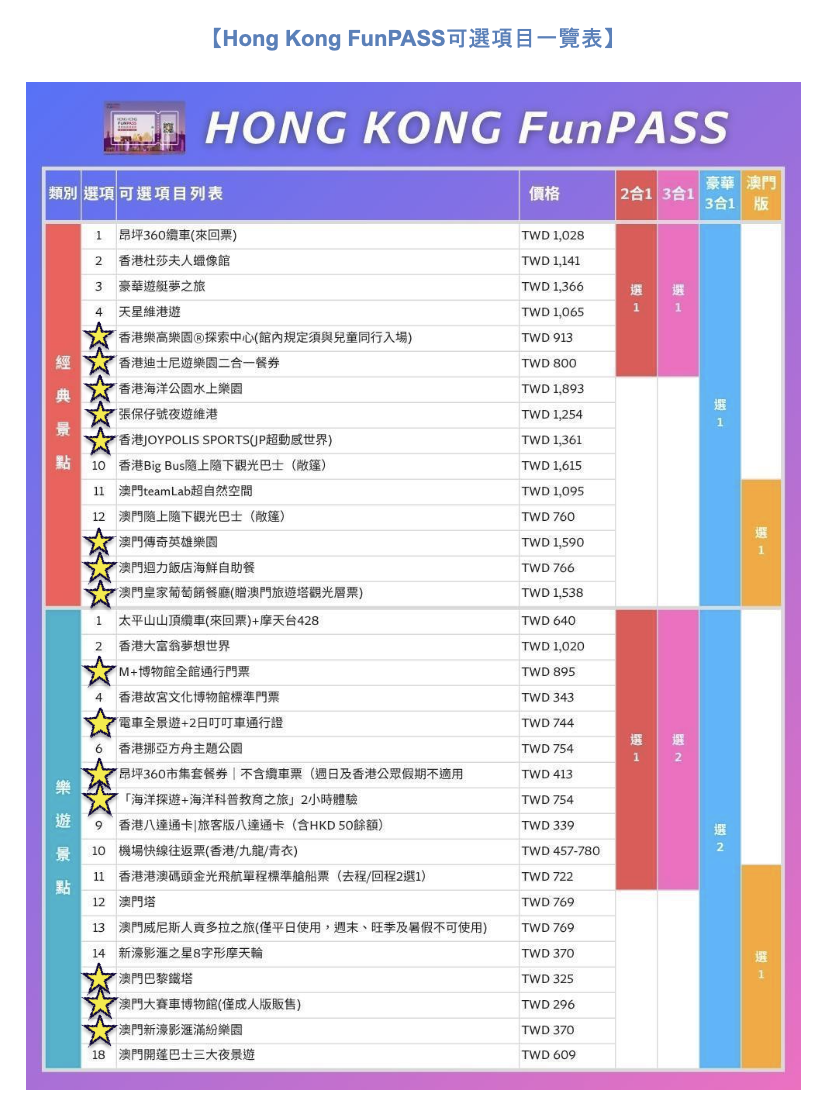The height and width of the screenshot is (1110, 826).
Task: Click the 2合1 column header
Action: pos(636,194)
